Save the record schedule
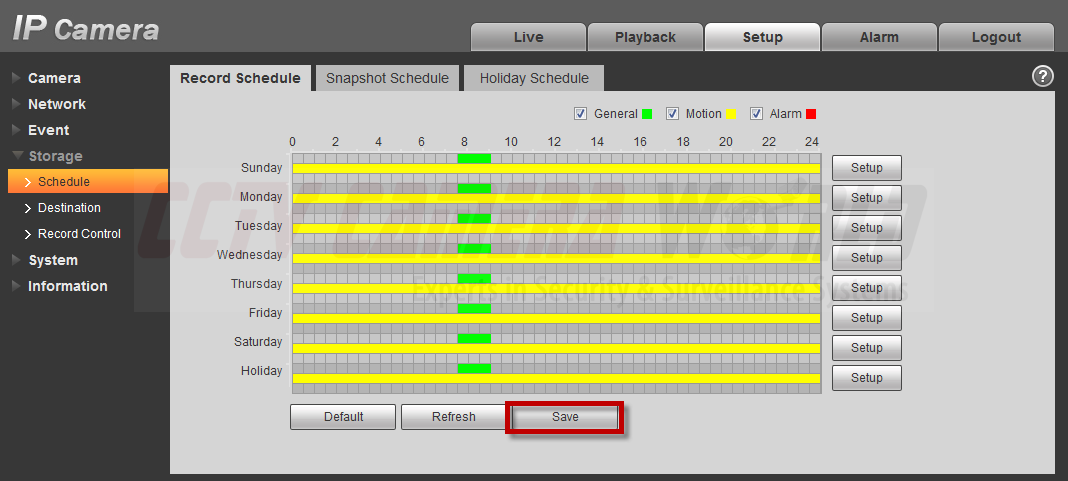This screenshot has width=1068, height=481. (565, 417)
